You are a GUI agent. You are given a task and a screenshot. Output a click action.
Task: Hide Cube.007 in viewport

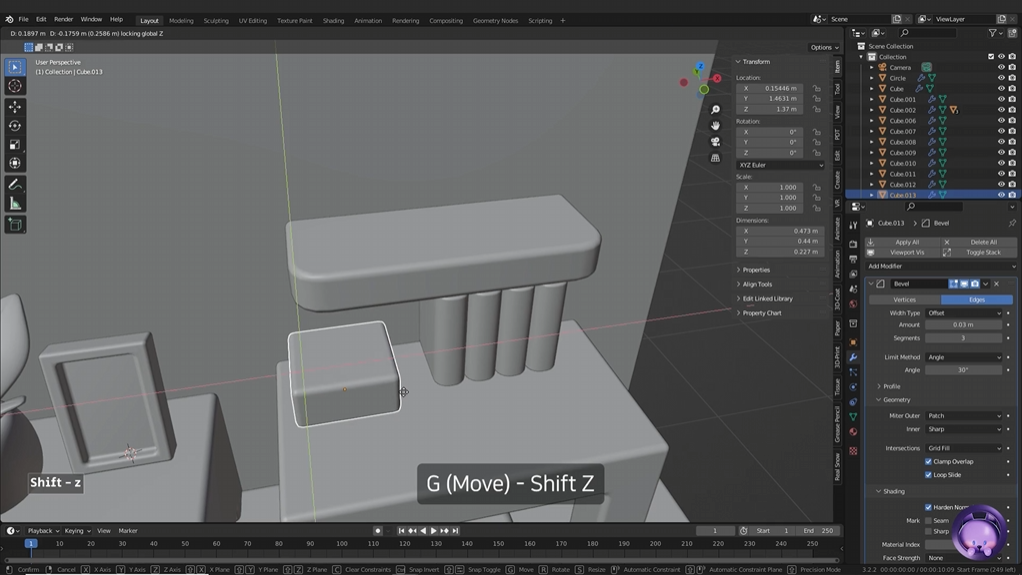tap(1001, 131)
